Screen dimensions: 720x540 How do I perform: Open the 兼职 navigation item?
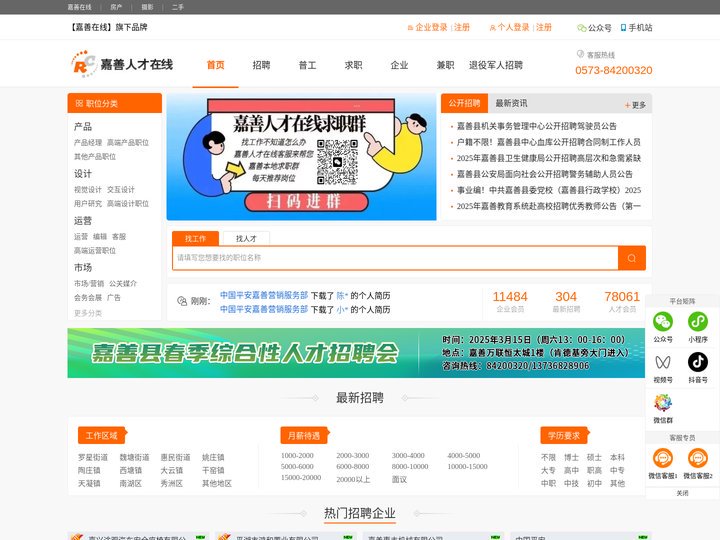tap(445, 65)
